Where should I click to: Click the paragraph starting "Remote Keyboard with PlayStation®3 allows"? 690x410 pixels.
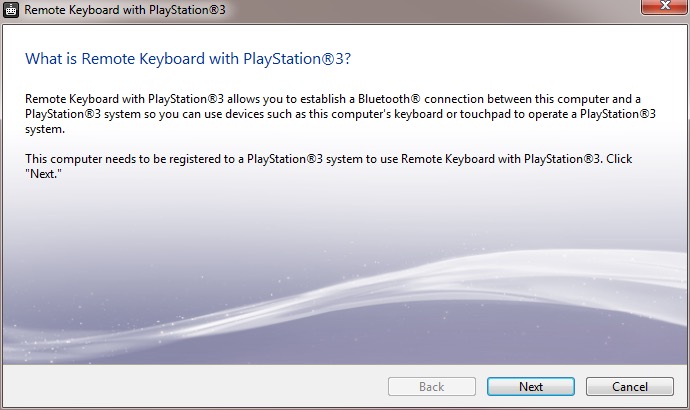pos(340,113)
